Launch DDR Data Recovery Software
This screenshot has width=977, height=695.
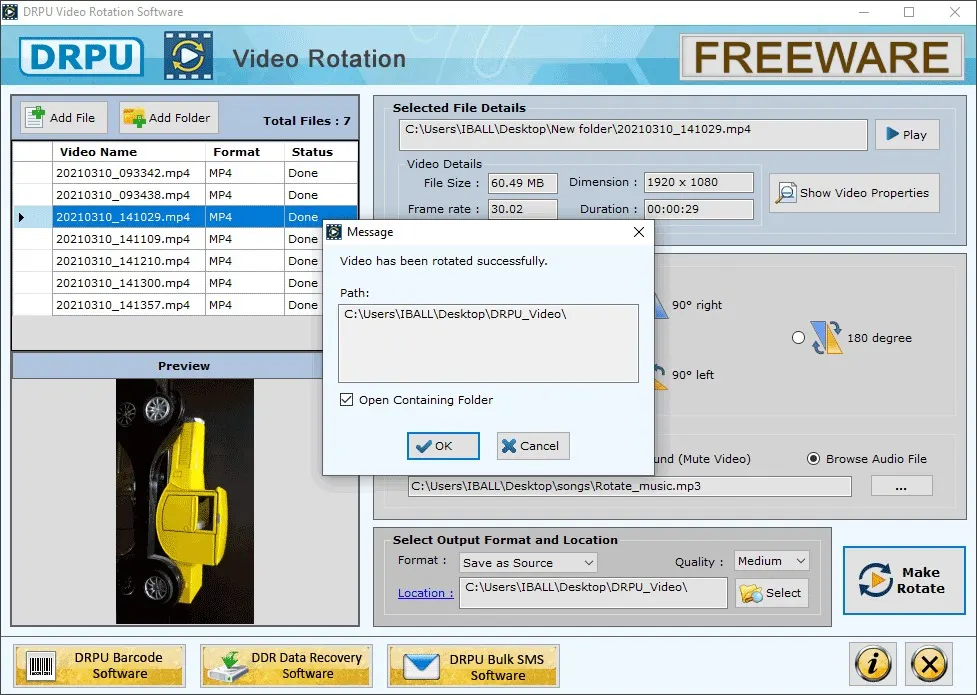pyautogui.click(x=286, y=665)
